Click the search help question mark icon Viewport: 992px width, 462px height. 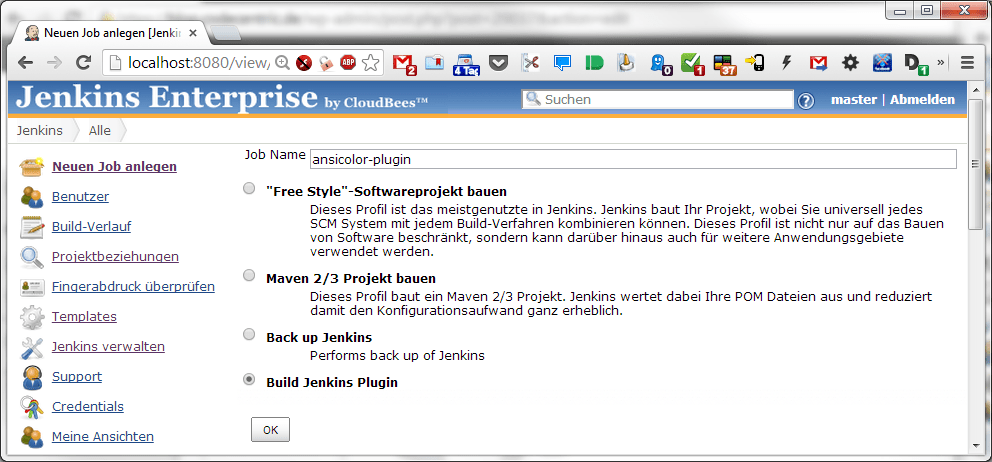pyautogui.click(x=806, y=100)
